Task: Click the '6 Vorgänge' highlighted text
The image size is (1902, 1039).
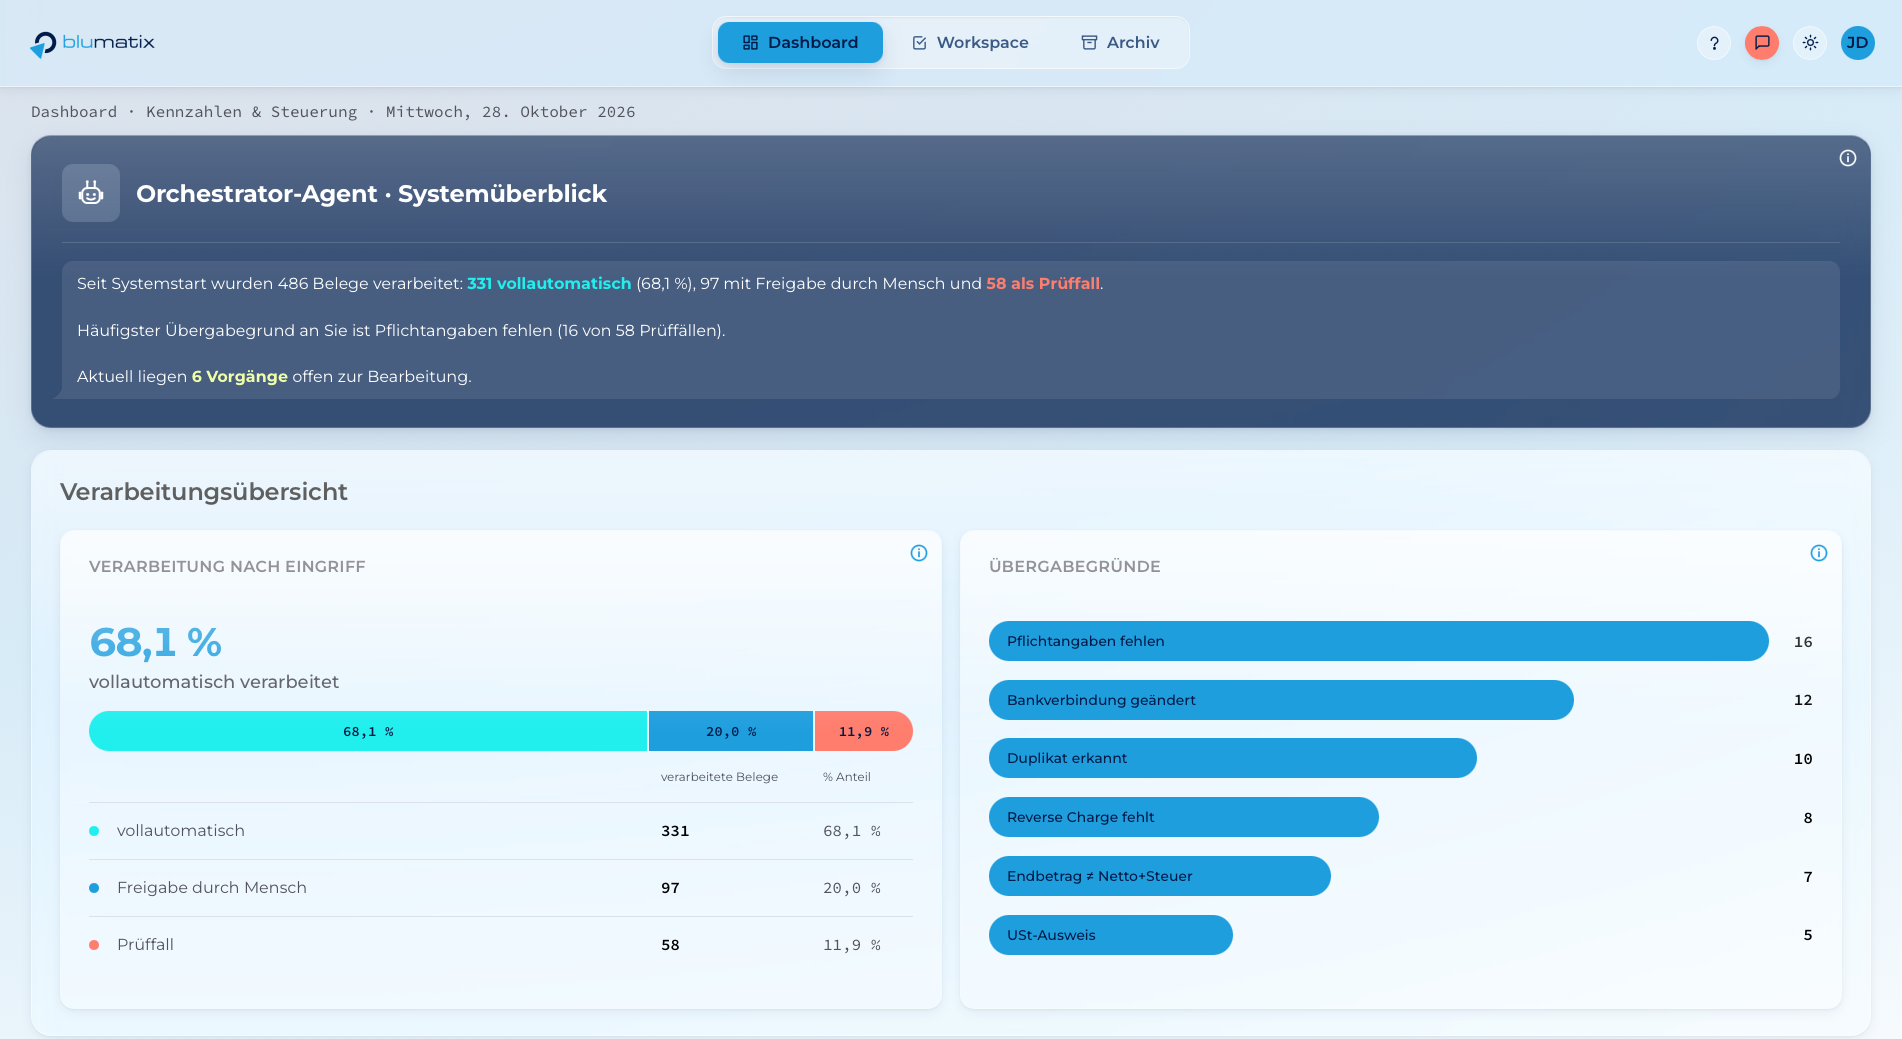Action: (x=240, y=377)
